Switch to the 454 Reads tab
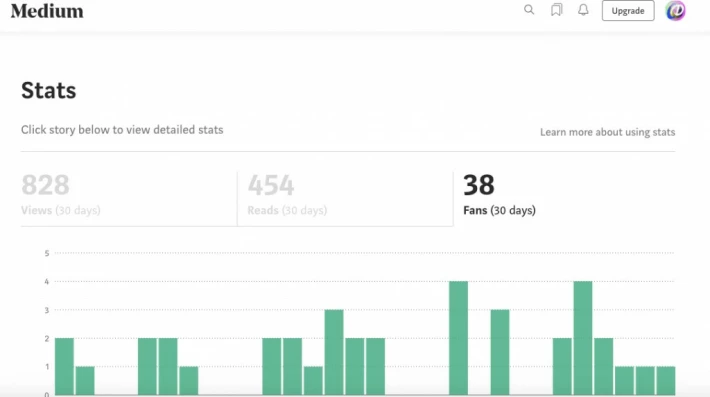Image resolution: width=710 pixels, height=397 pixels. pos(345,198)
